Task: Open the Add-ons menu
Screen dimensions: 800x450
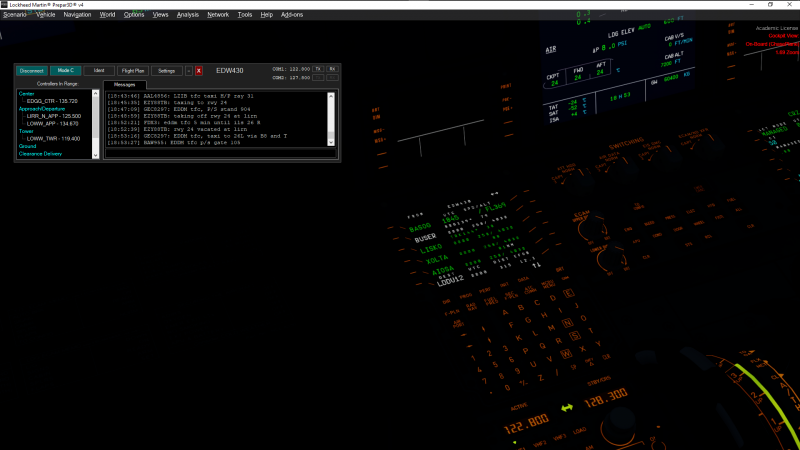Action: [x=292, y=15]
